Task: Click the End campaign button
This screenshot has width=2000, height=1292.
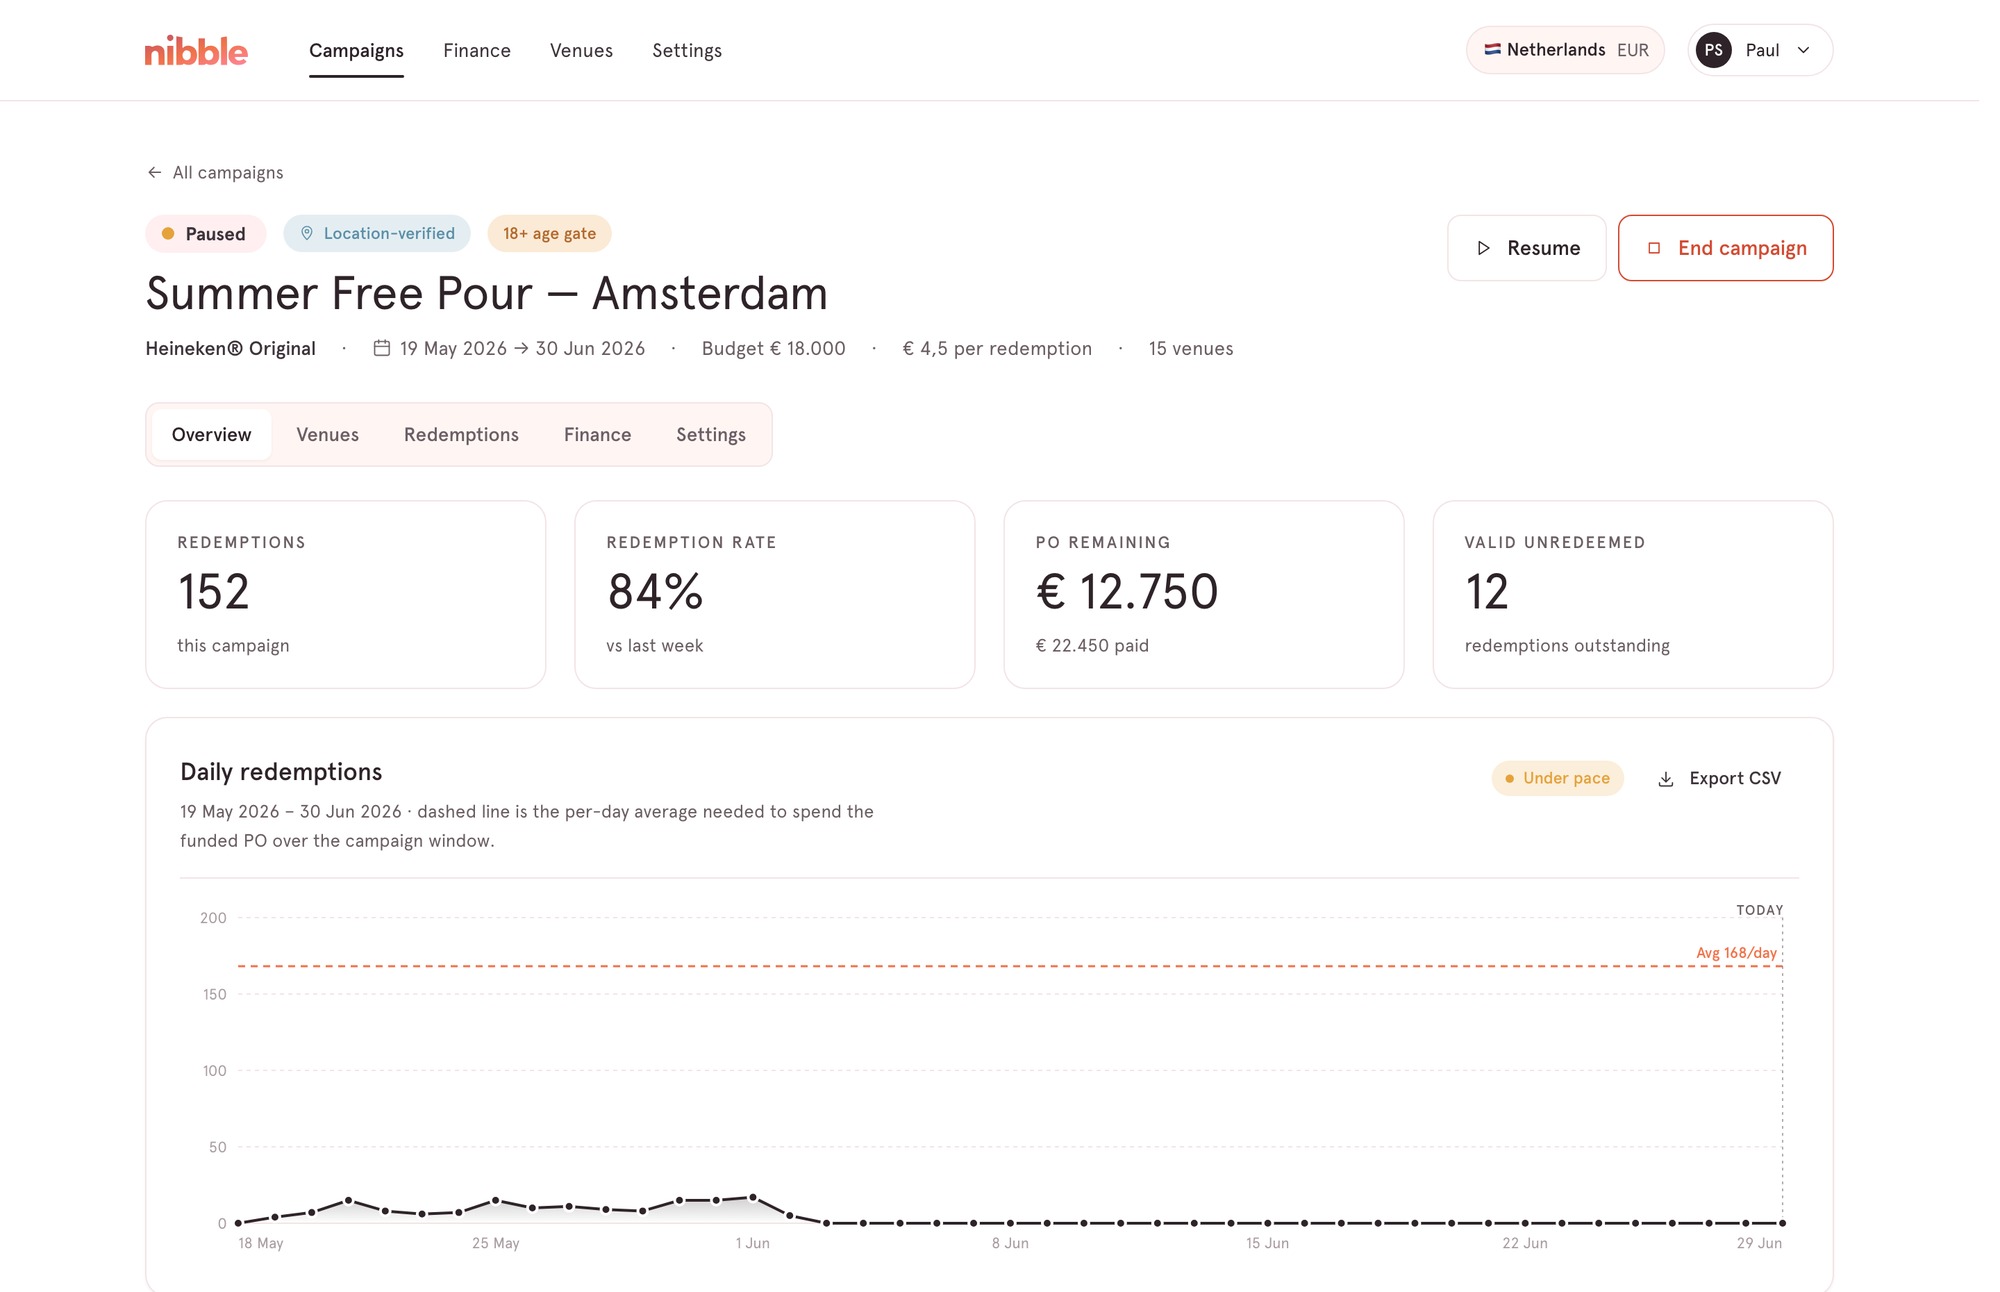Action: pos(1726,248)
